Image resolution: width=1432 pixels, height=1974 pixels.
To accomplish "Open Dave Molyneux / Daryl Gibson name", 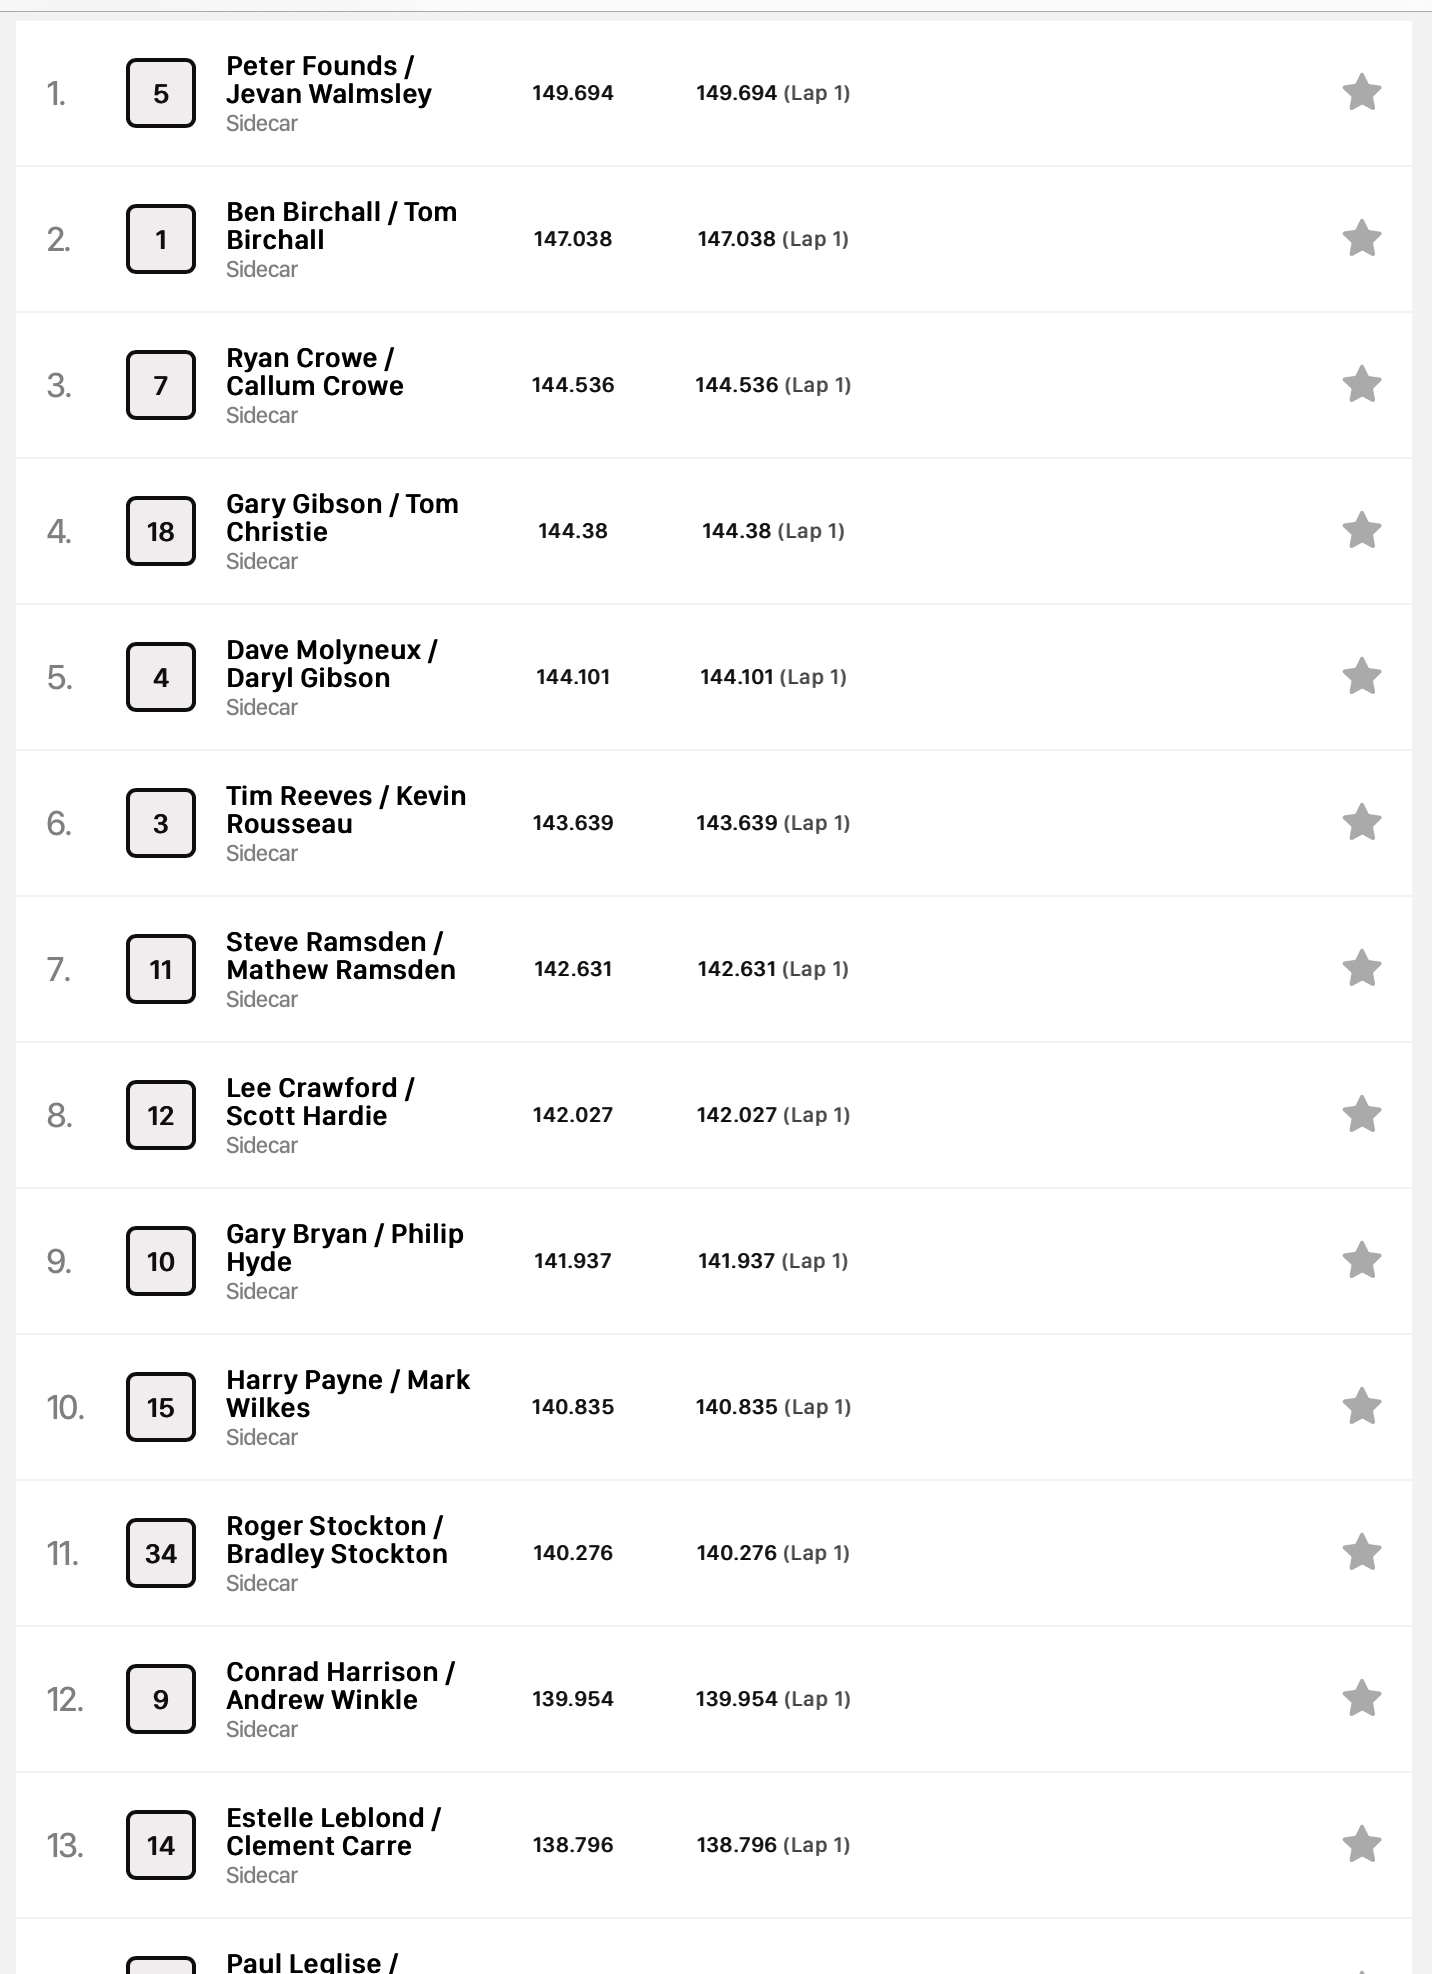I will pos(332,664).
